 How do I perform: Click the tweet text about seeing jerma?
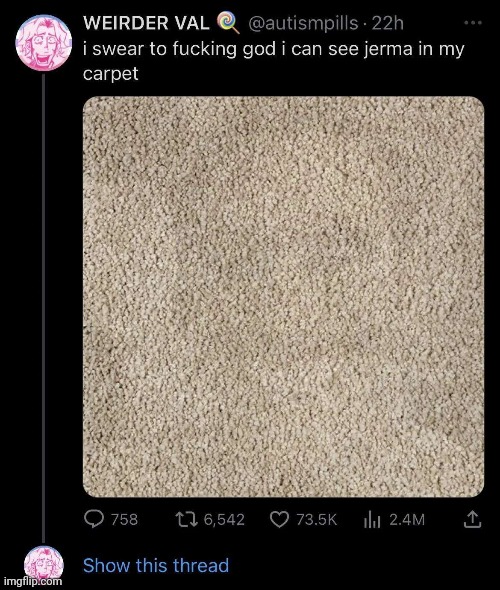[x=274, y=61]
